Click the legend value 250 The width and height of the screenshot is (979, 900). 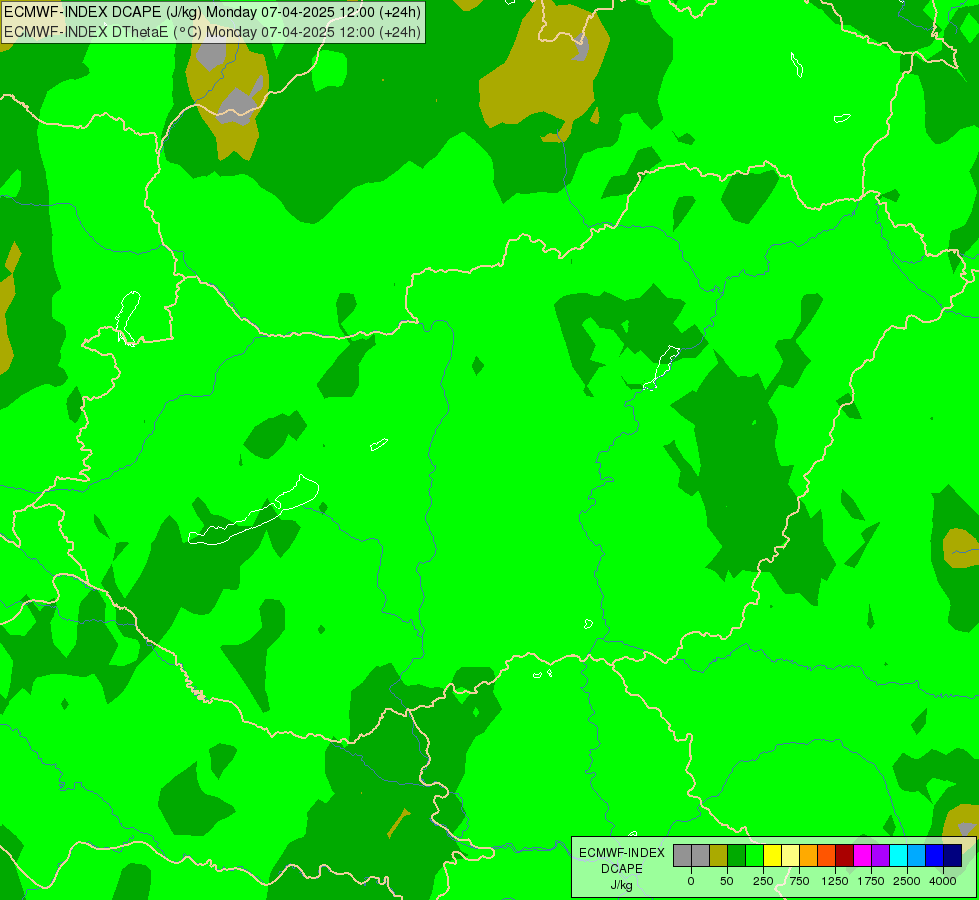click(763, 881)
